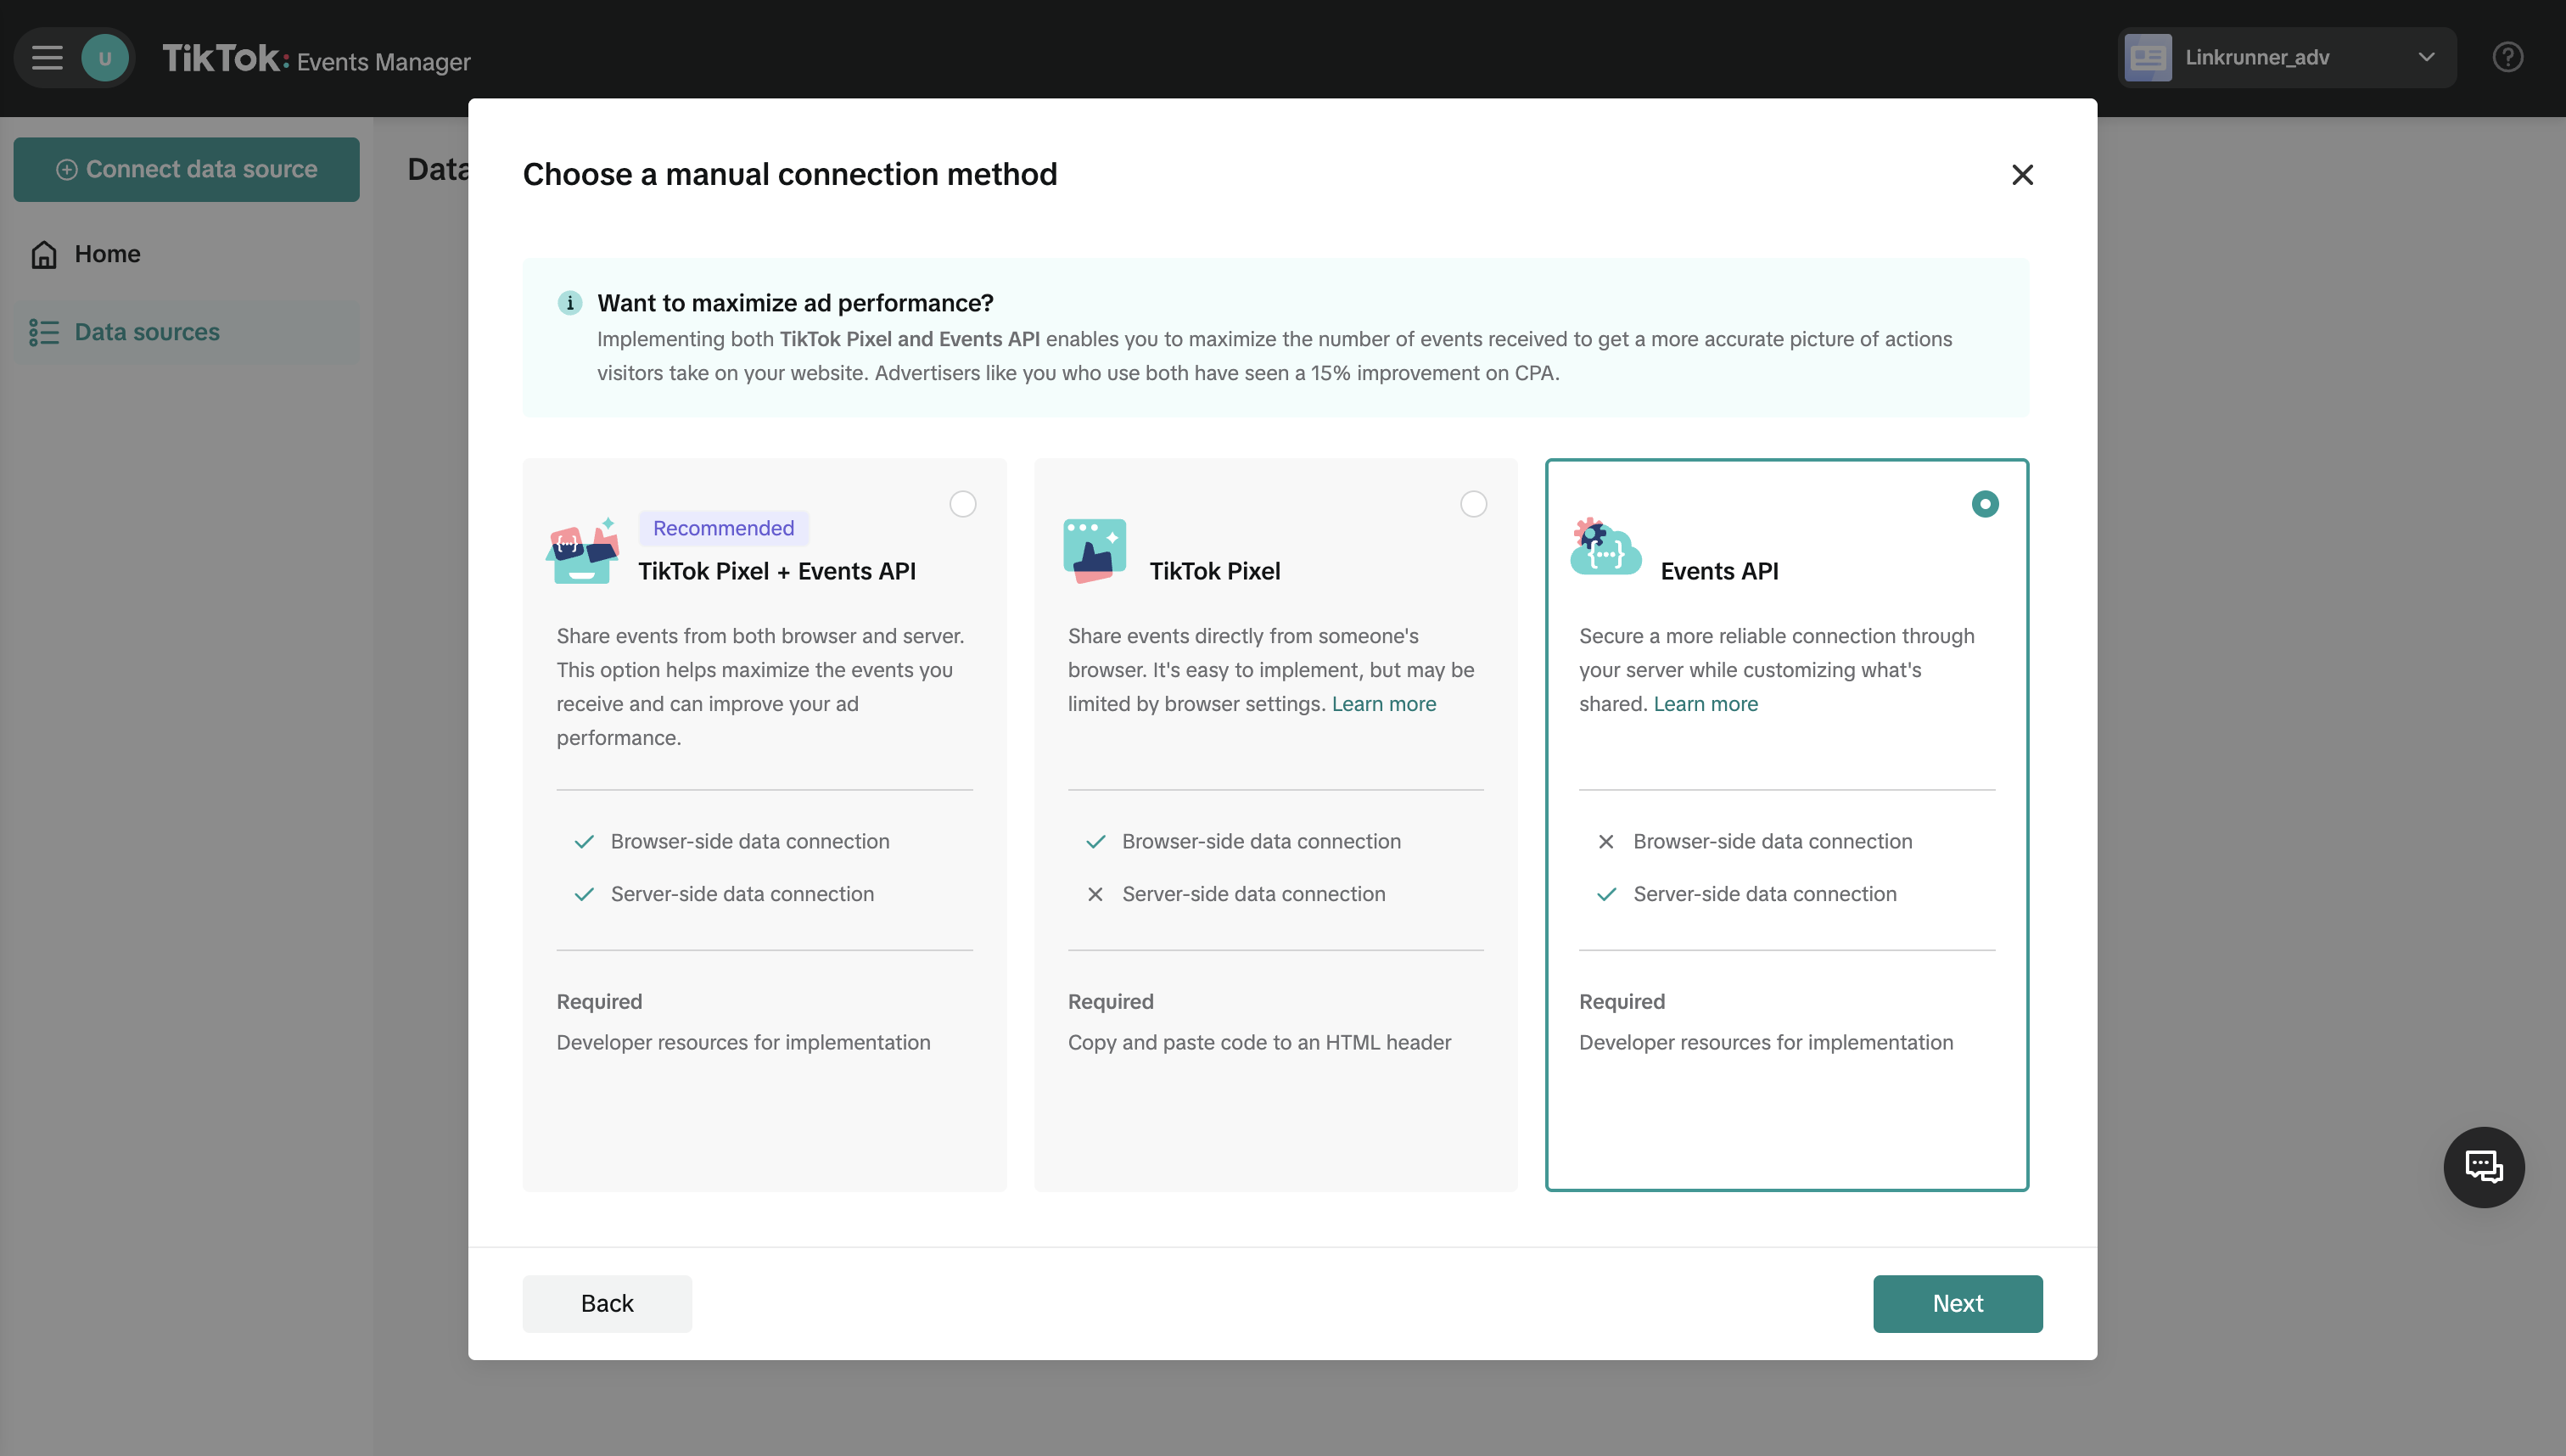Click checkmark beside Browser-side in TikTok Pixel card
2566x1456 pixels.
click(1095, 842)
